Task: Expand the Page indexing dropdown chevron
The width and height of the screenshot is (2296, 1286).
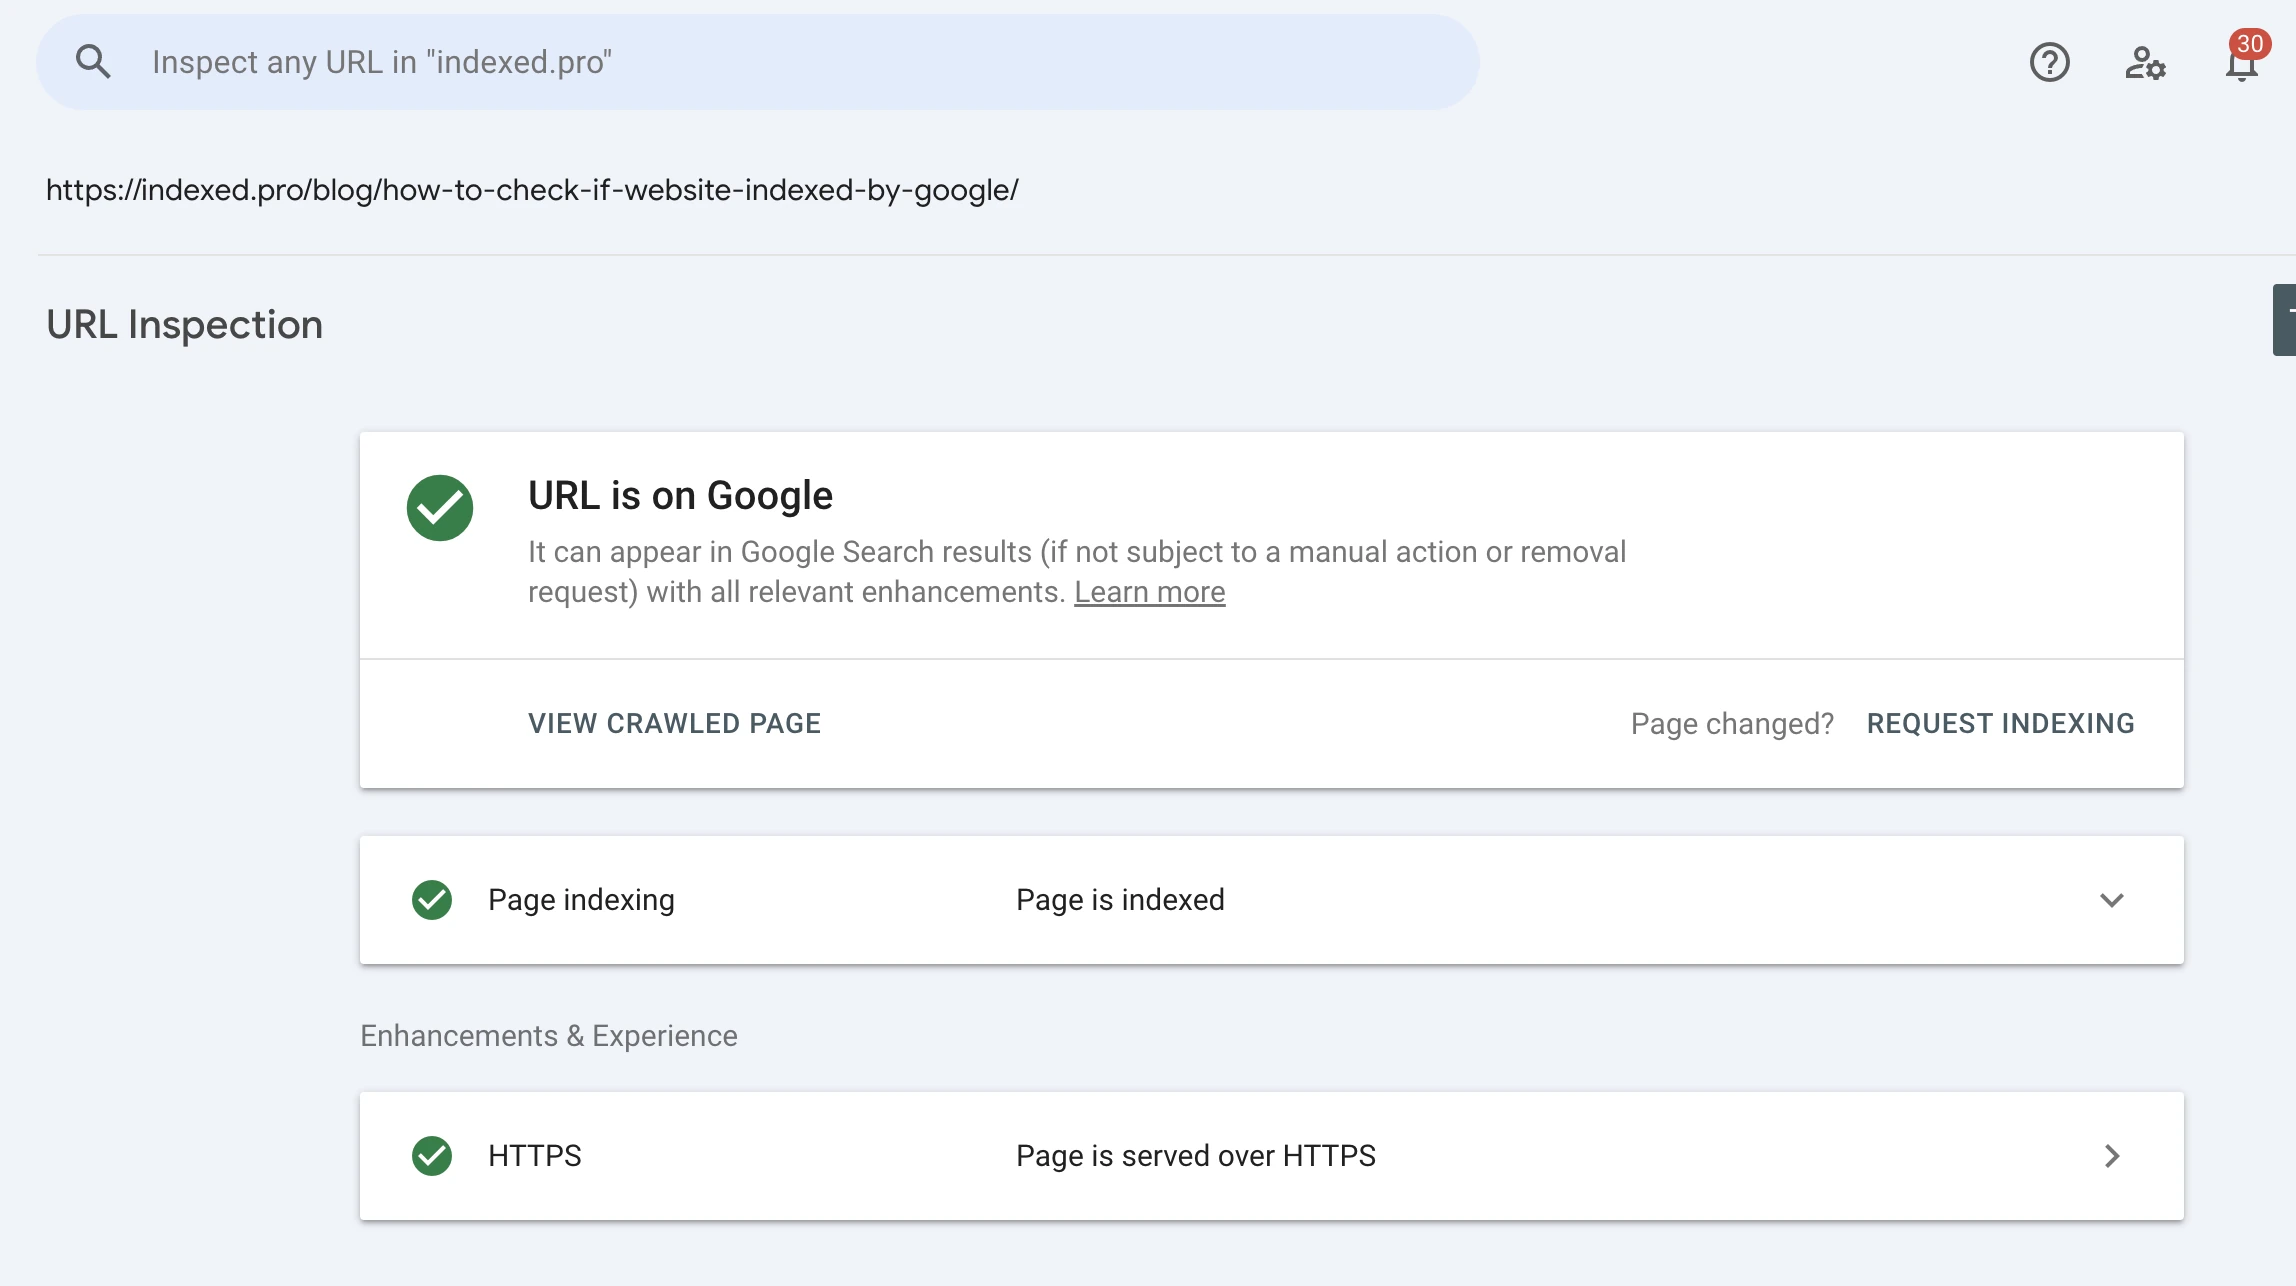Action: click(x=2112, y=900)
